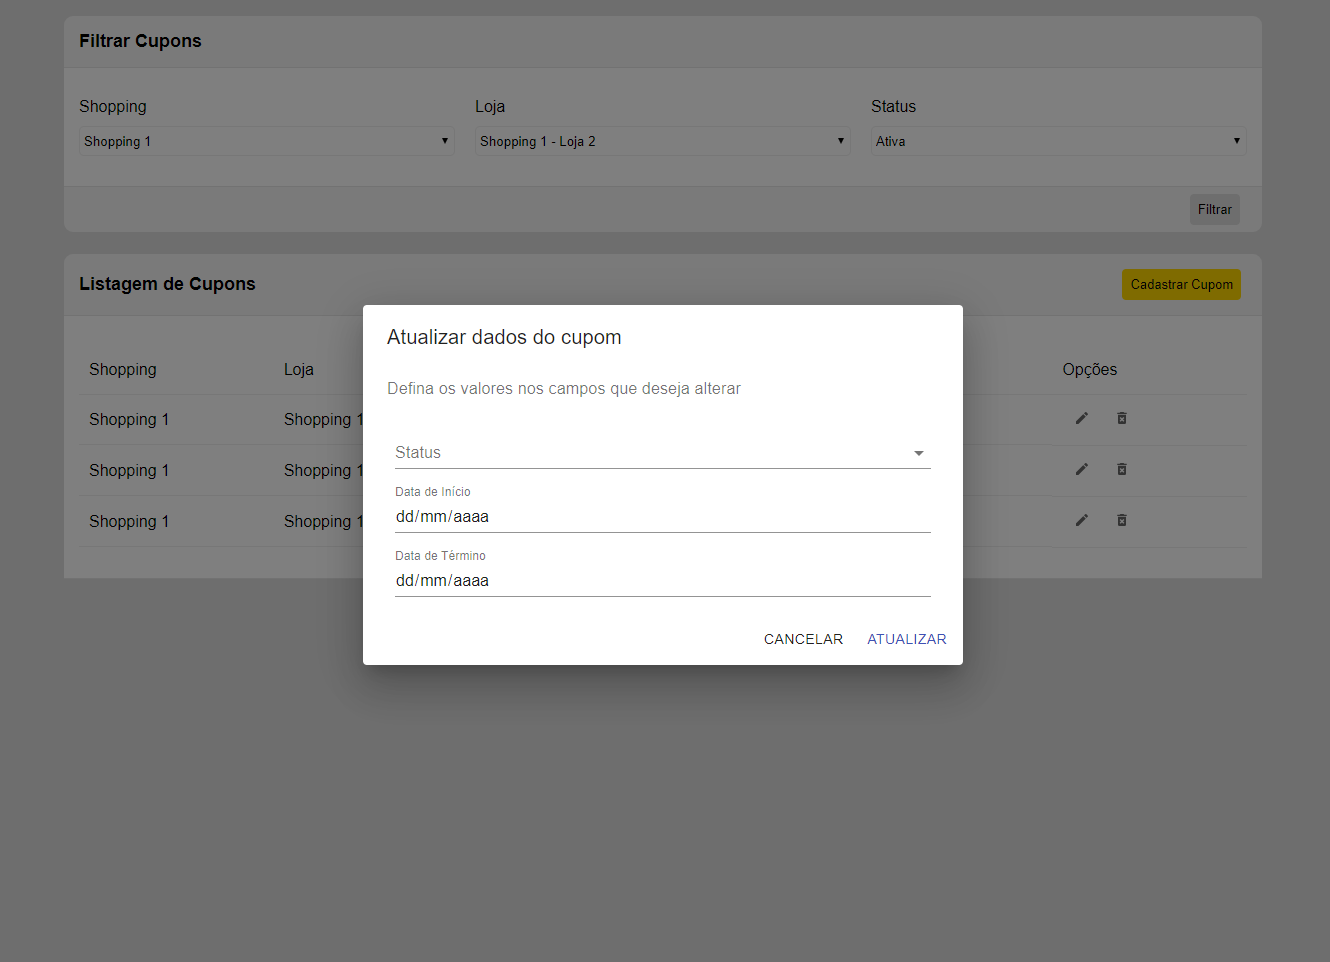Click the arrow on the Loja filter selector

coord(840,140)
